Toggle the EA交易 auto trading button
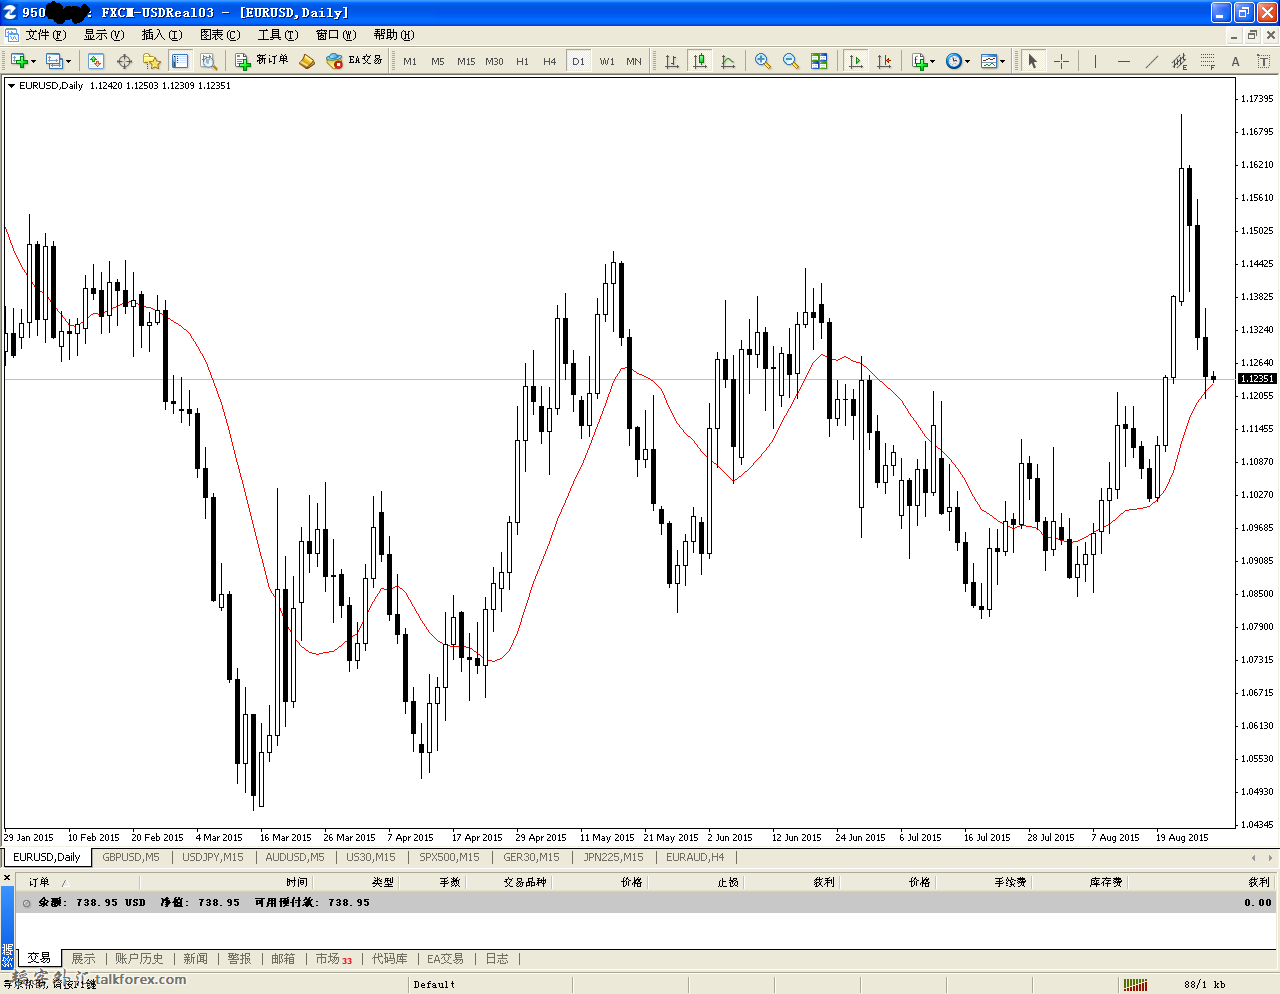Image resolution: width=1280 pixels, height=994 pixels. click(354, 61)
